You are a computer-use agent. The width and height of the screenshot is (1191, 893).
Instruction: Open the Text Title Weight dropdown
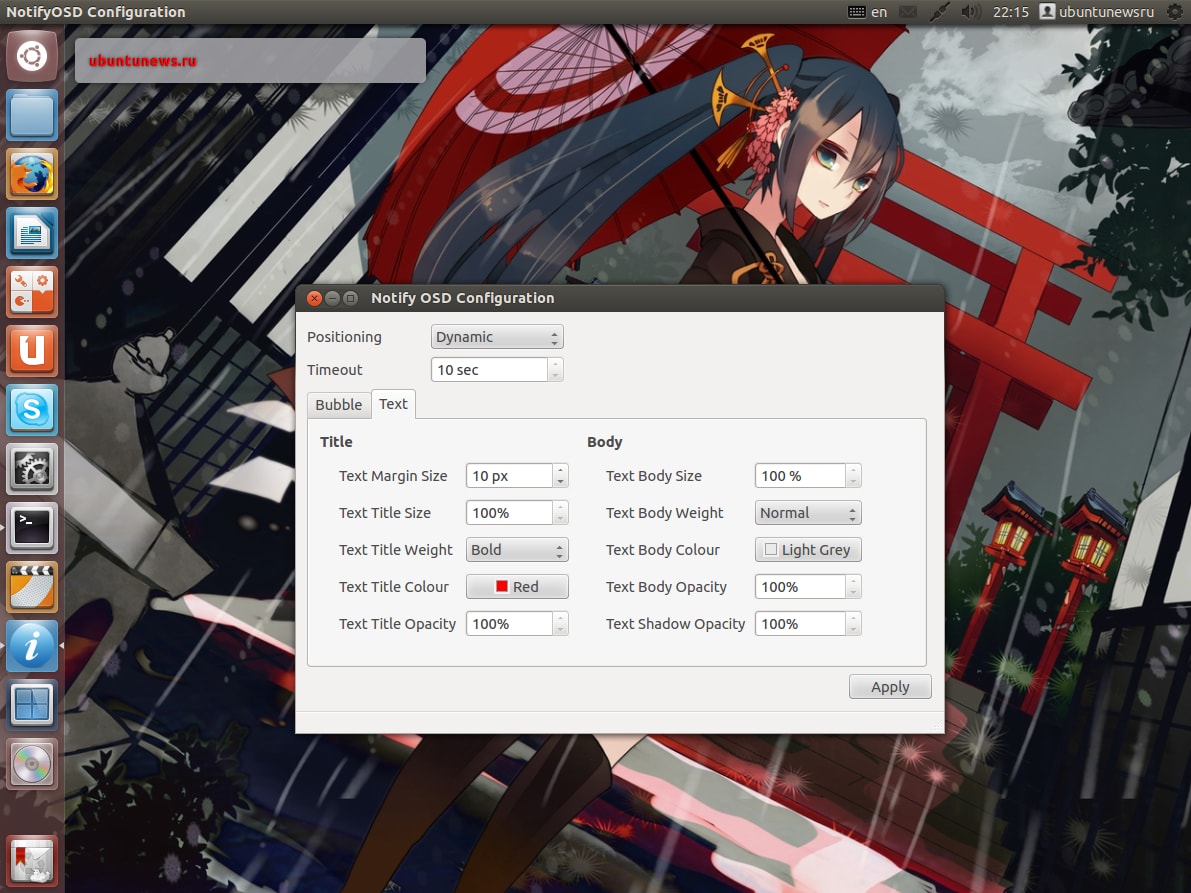coord(517,550)
